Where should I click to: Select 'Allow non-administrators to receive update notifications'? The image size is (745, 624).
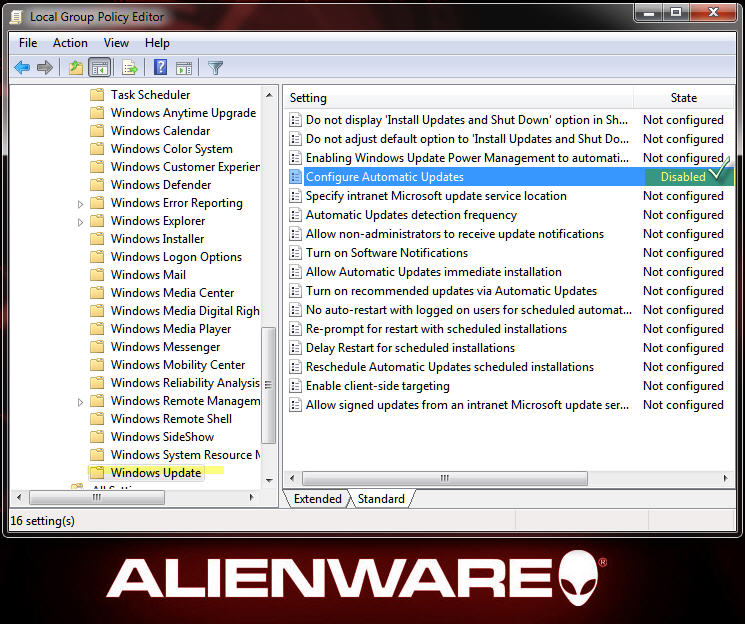coord(455,234)
